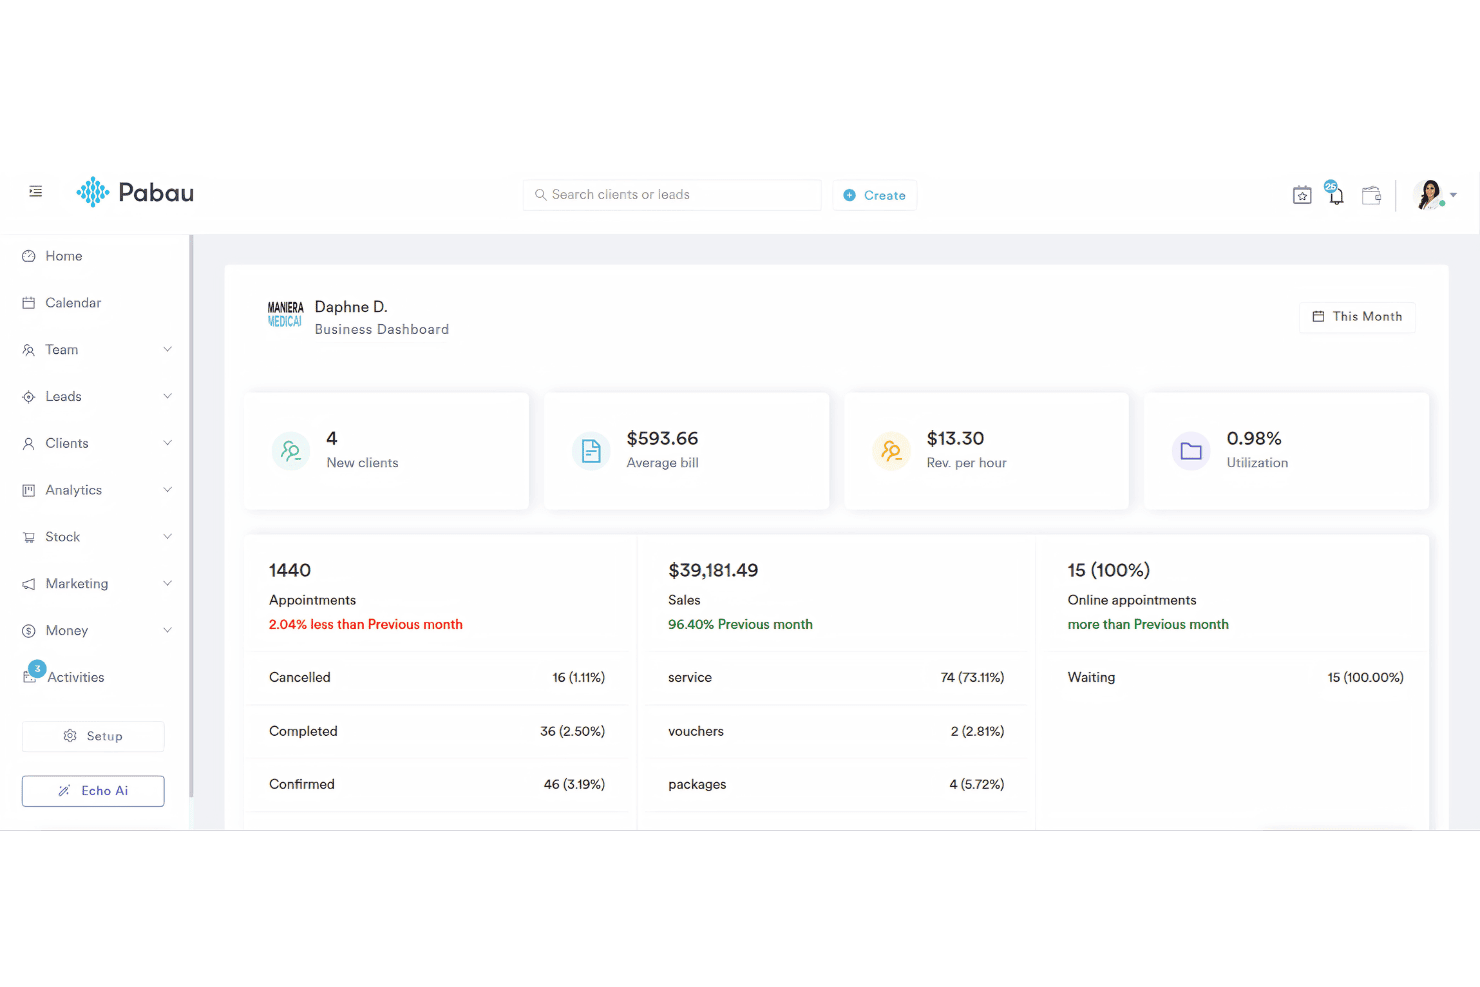This screenshot has width=1480, height=987.
Task: Click the Average bill document icon
Action: click(x=591, y=451)
